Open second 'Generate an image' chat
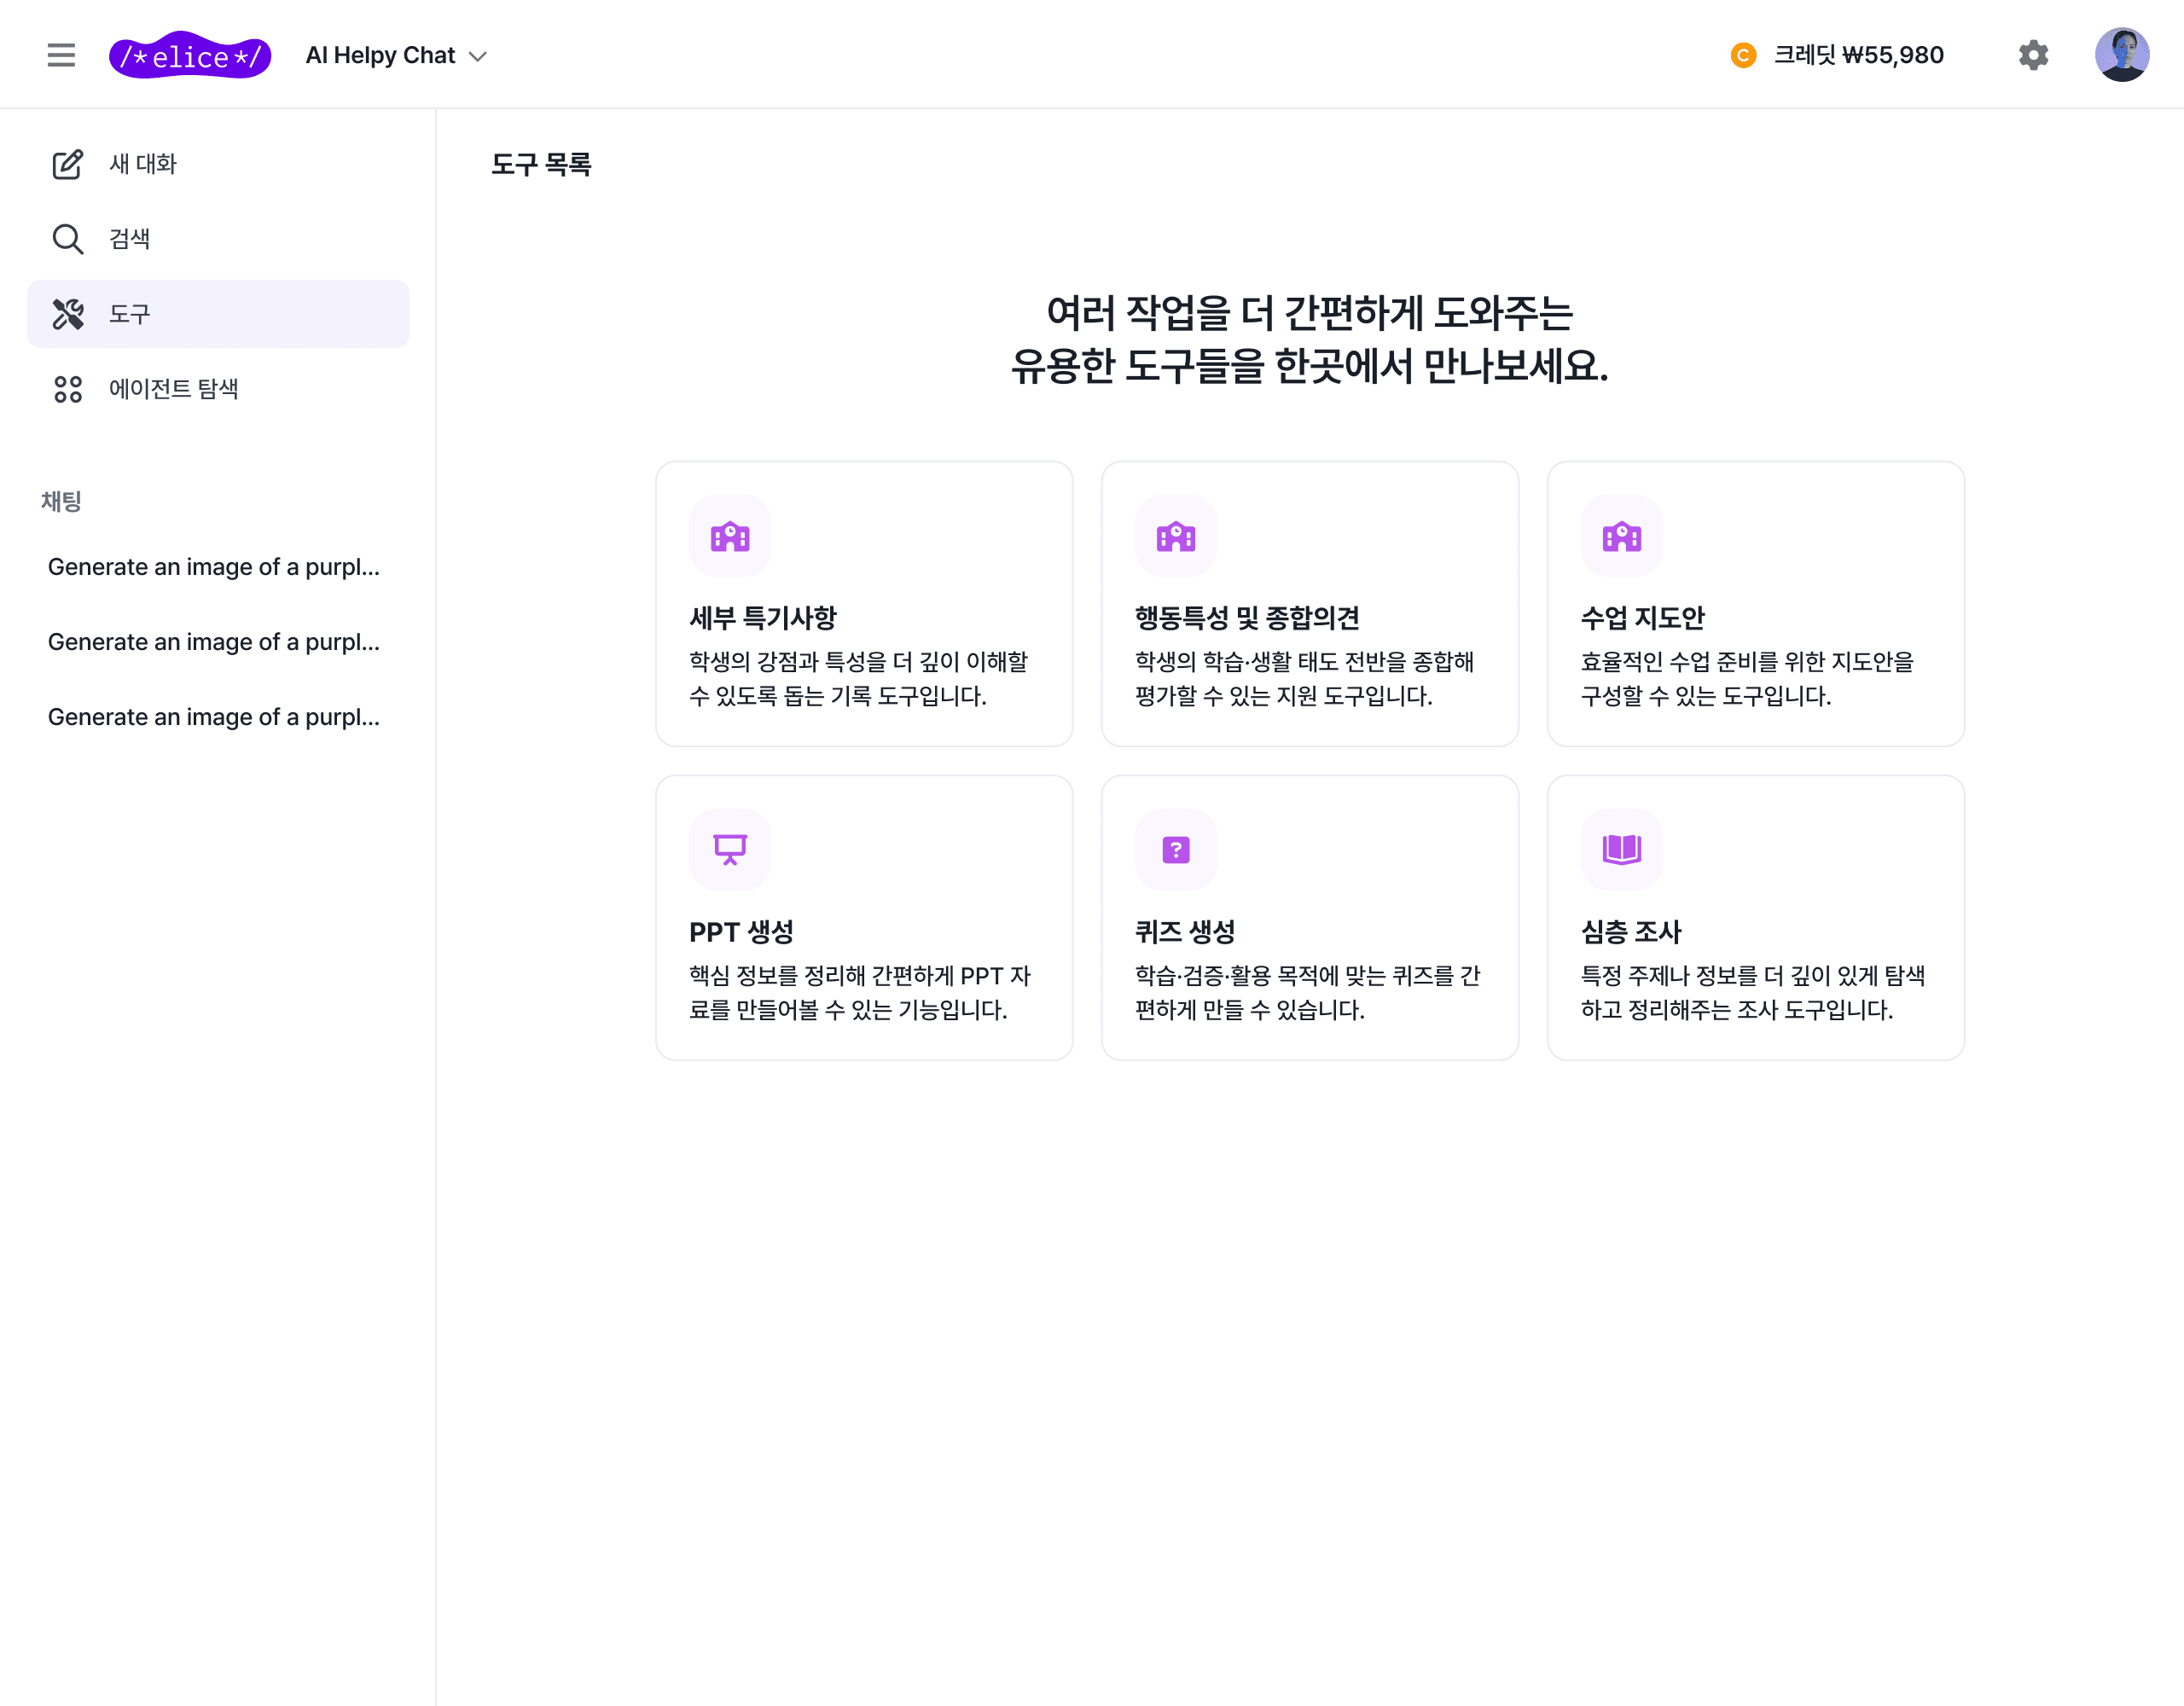This screenshot has width=2184, height=1706. click(214, 642)
